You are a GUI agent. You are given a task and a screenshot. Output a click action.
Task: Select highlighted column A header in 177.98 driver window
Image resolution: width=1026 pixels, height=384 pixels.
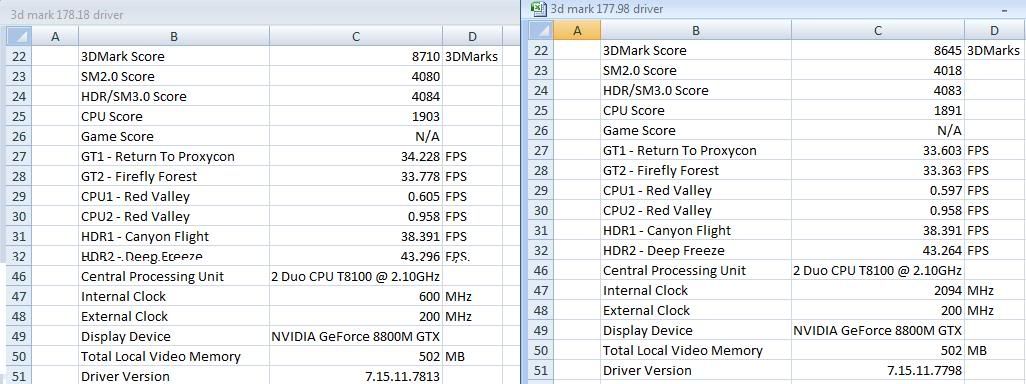(x=576, y=30)
